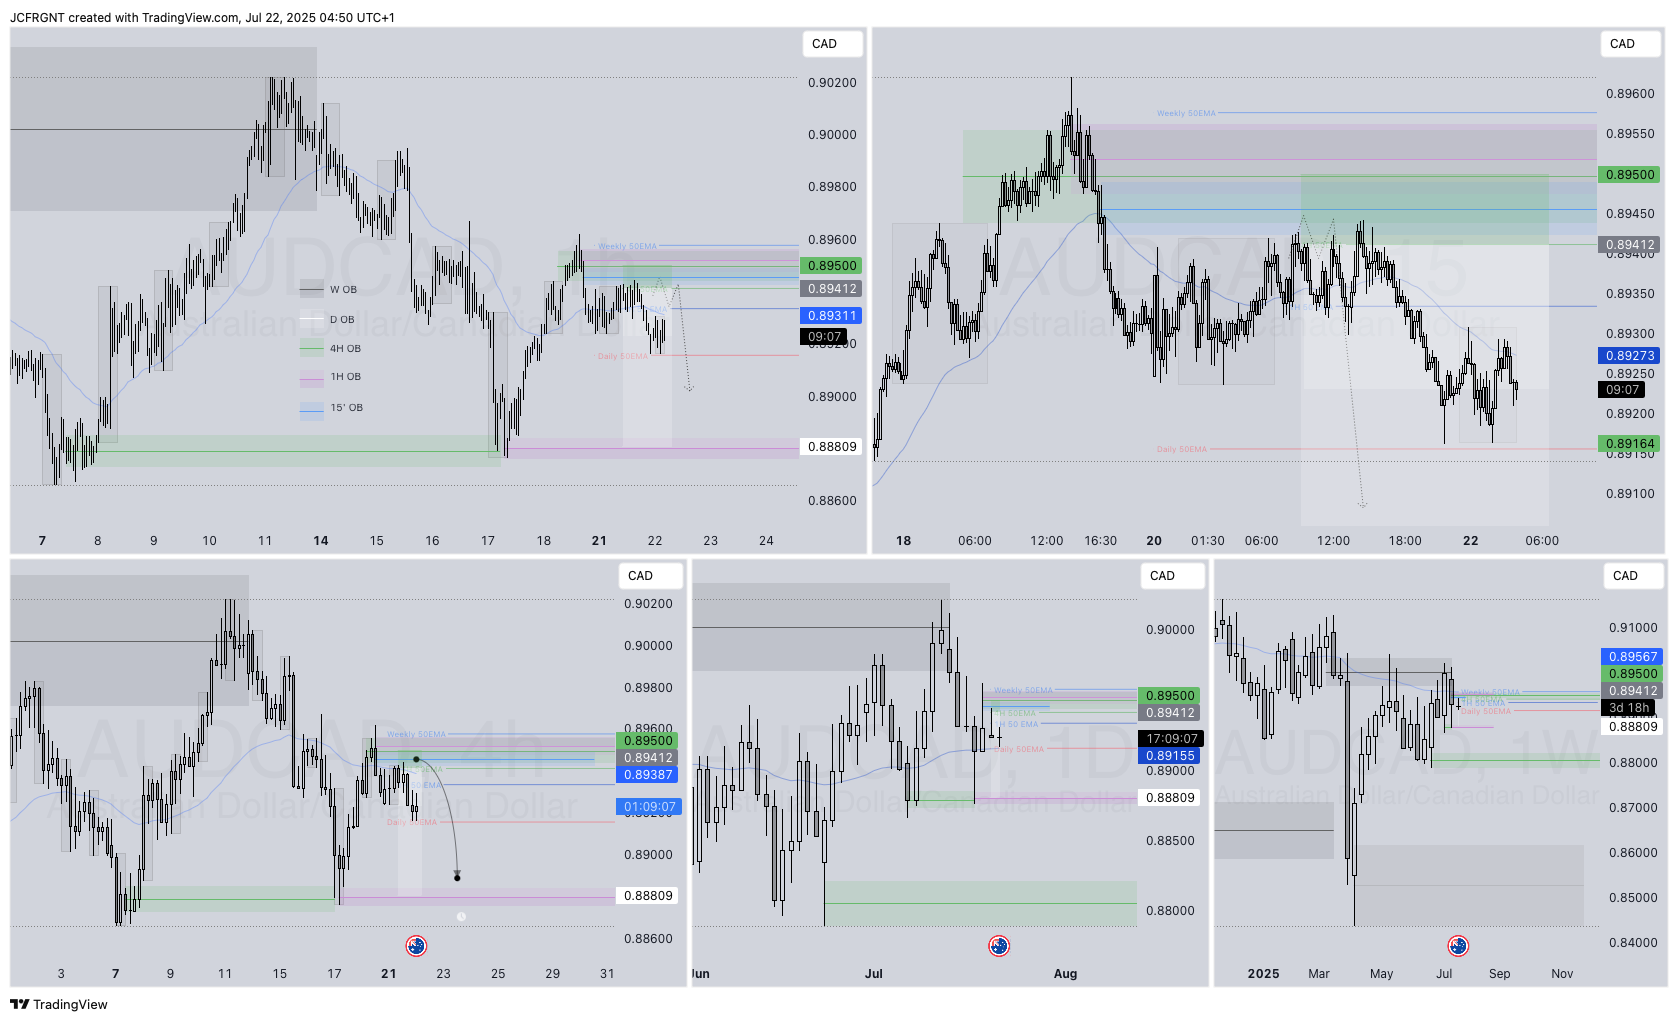Viewport: 1678px width, 1022px height.
Task: Click 0.88809 price label on 1D chart
Action: coord(1169,798)
